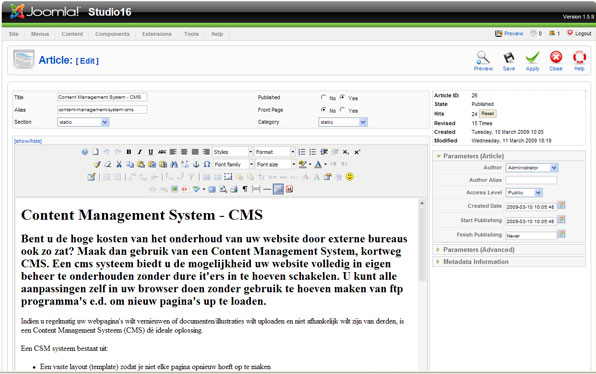Click the editor vertical scrollbar
The height and width of the screenshot is (374, 596).
pos(422,285)
